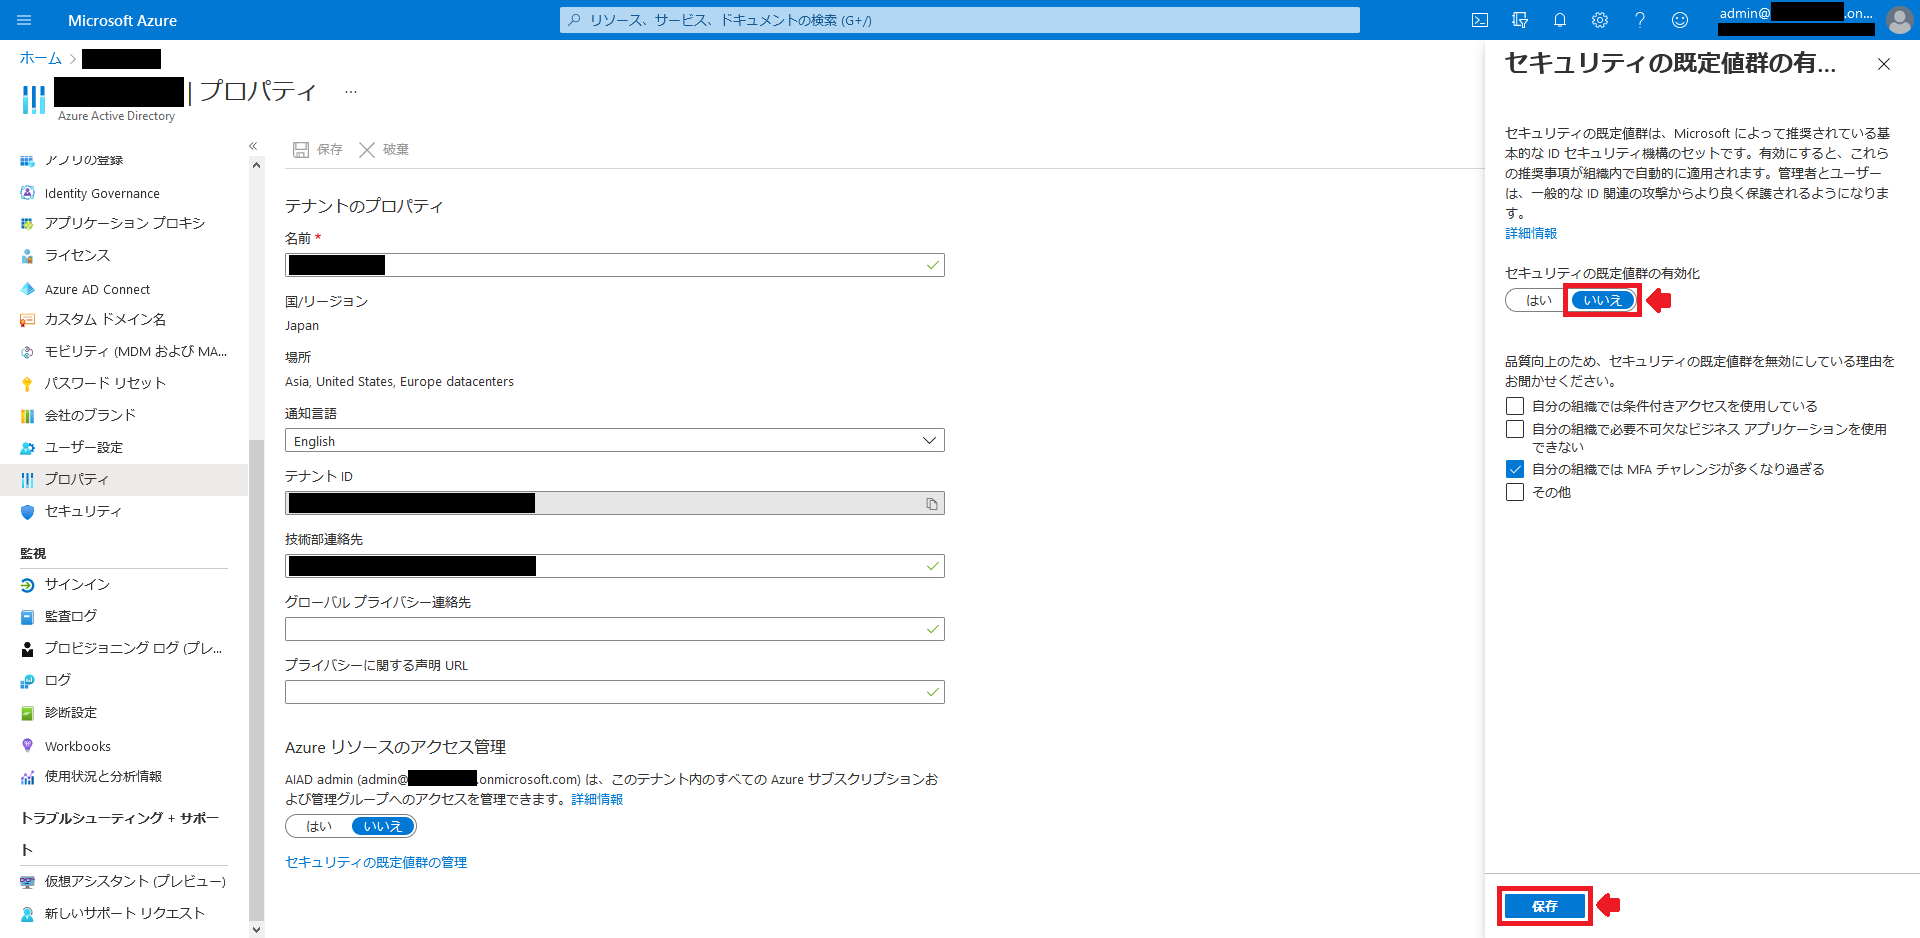1920x938 pixels.
Task: Open the more options ellipsis beside プロパティ
Action: (351, 92)
